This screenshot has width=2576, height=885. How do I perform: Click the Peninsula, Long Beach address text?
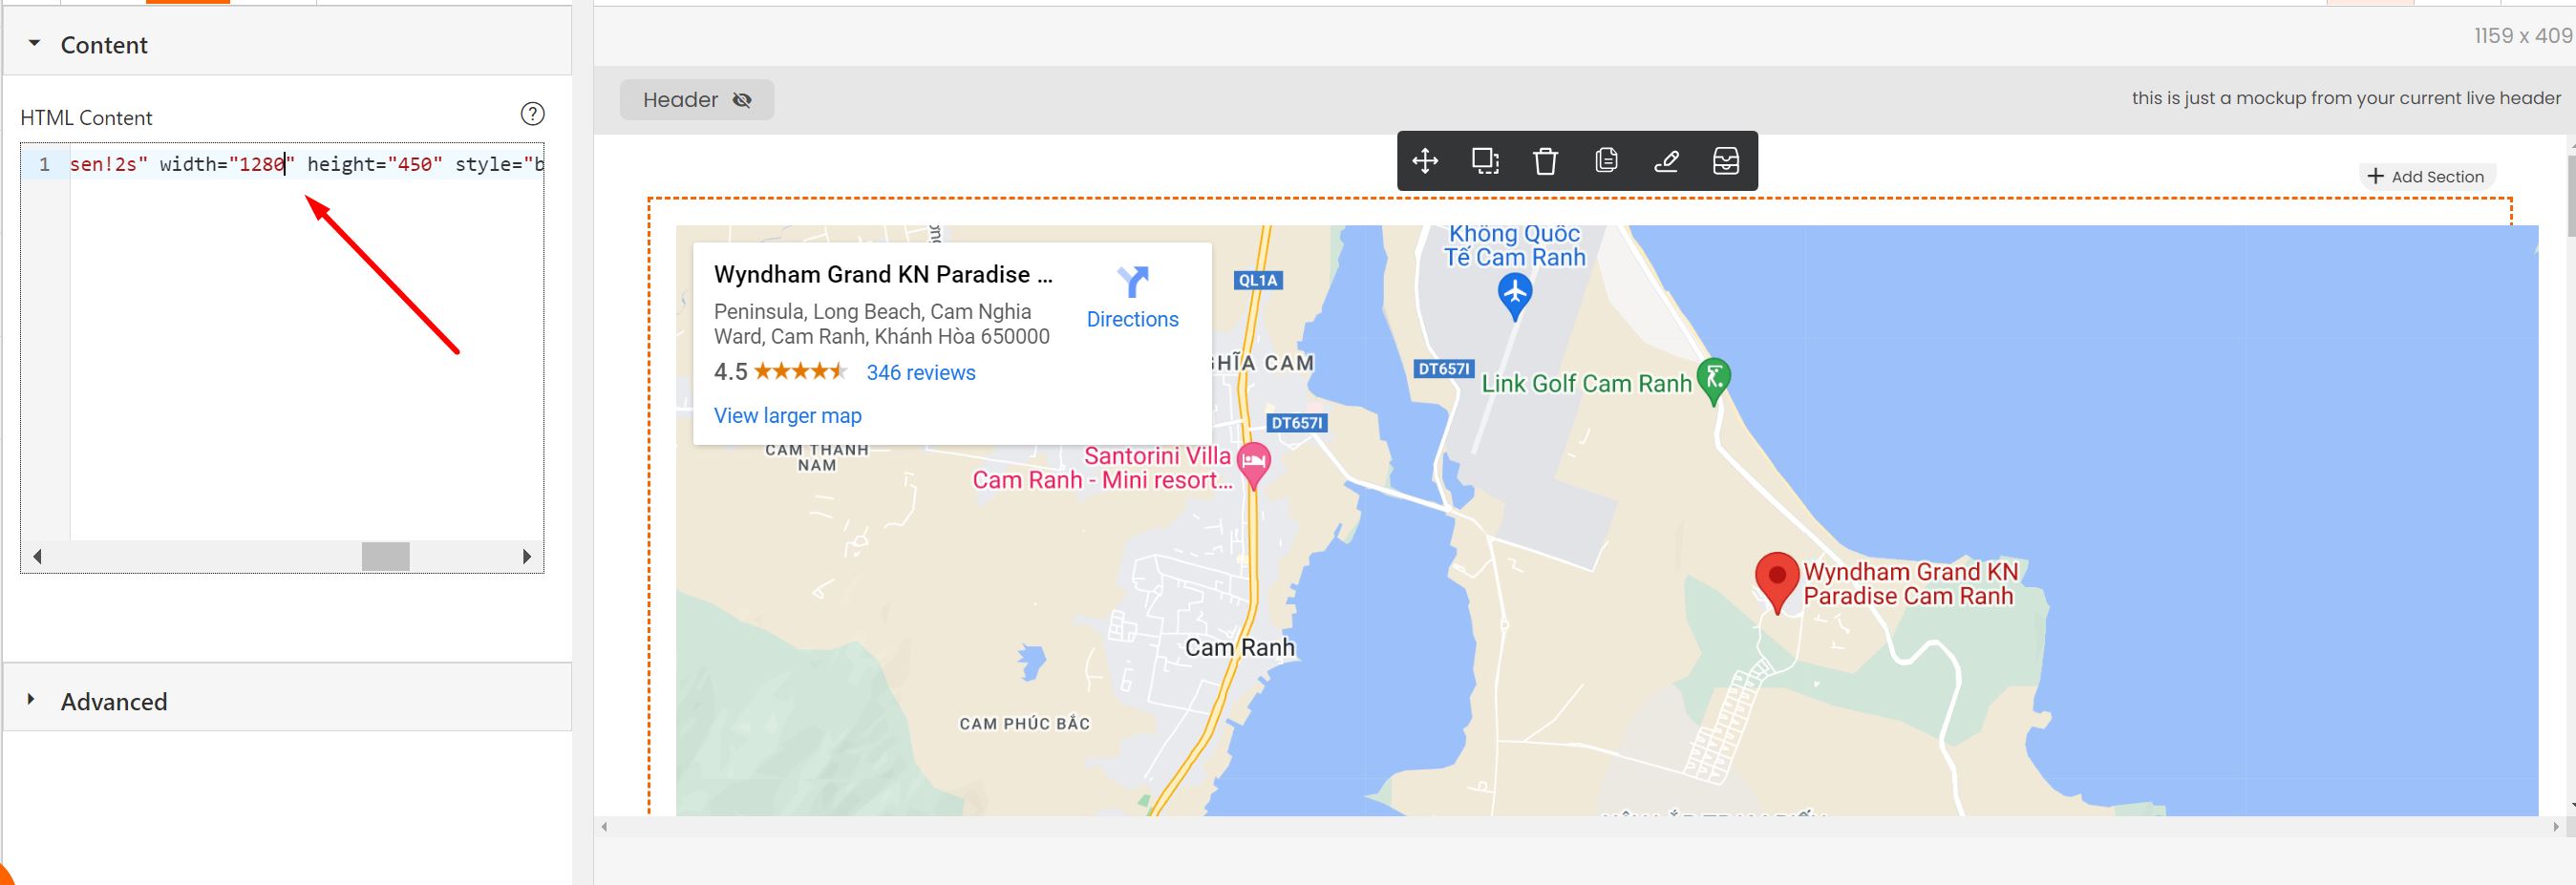[x=881, y=324]
